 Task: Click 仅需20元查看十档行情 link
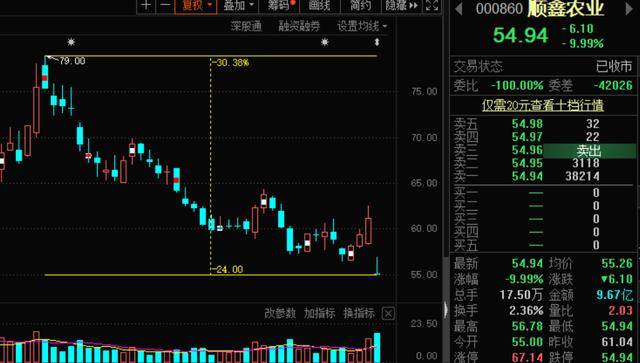[x=542, y=105]
